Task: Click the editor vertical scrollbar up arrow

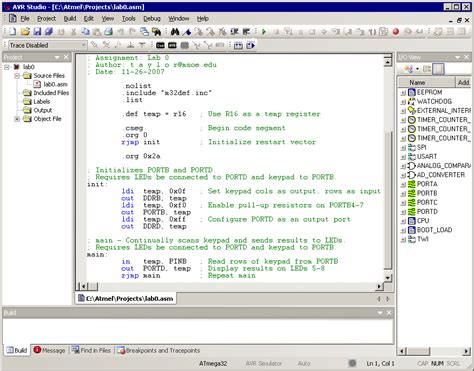Action: pos(387,62)
